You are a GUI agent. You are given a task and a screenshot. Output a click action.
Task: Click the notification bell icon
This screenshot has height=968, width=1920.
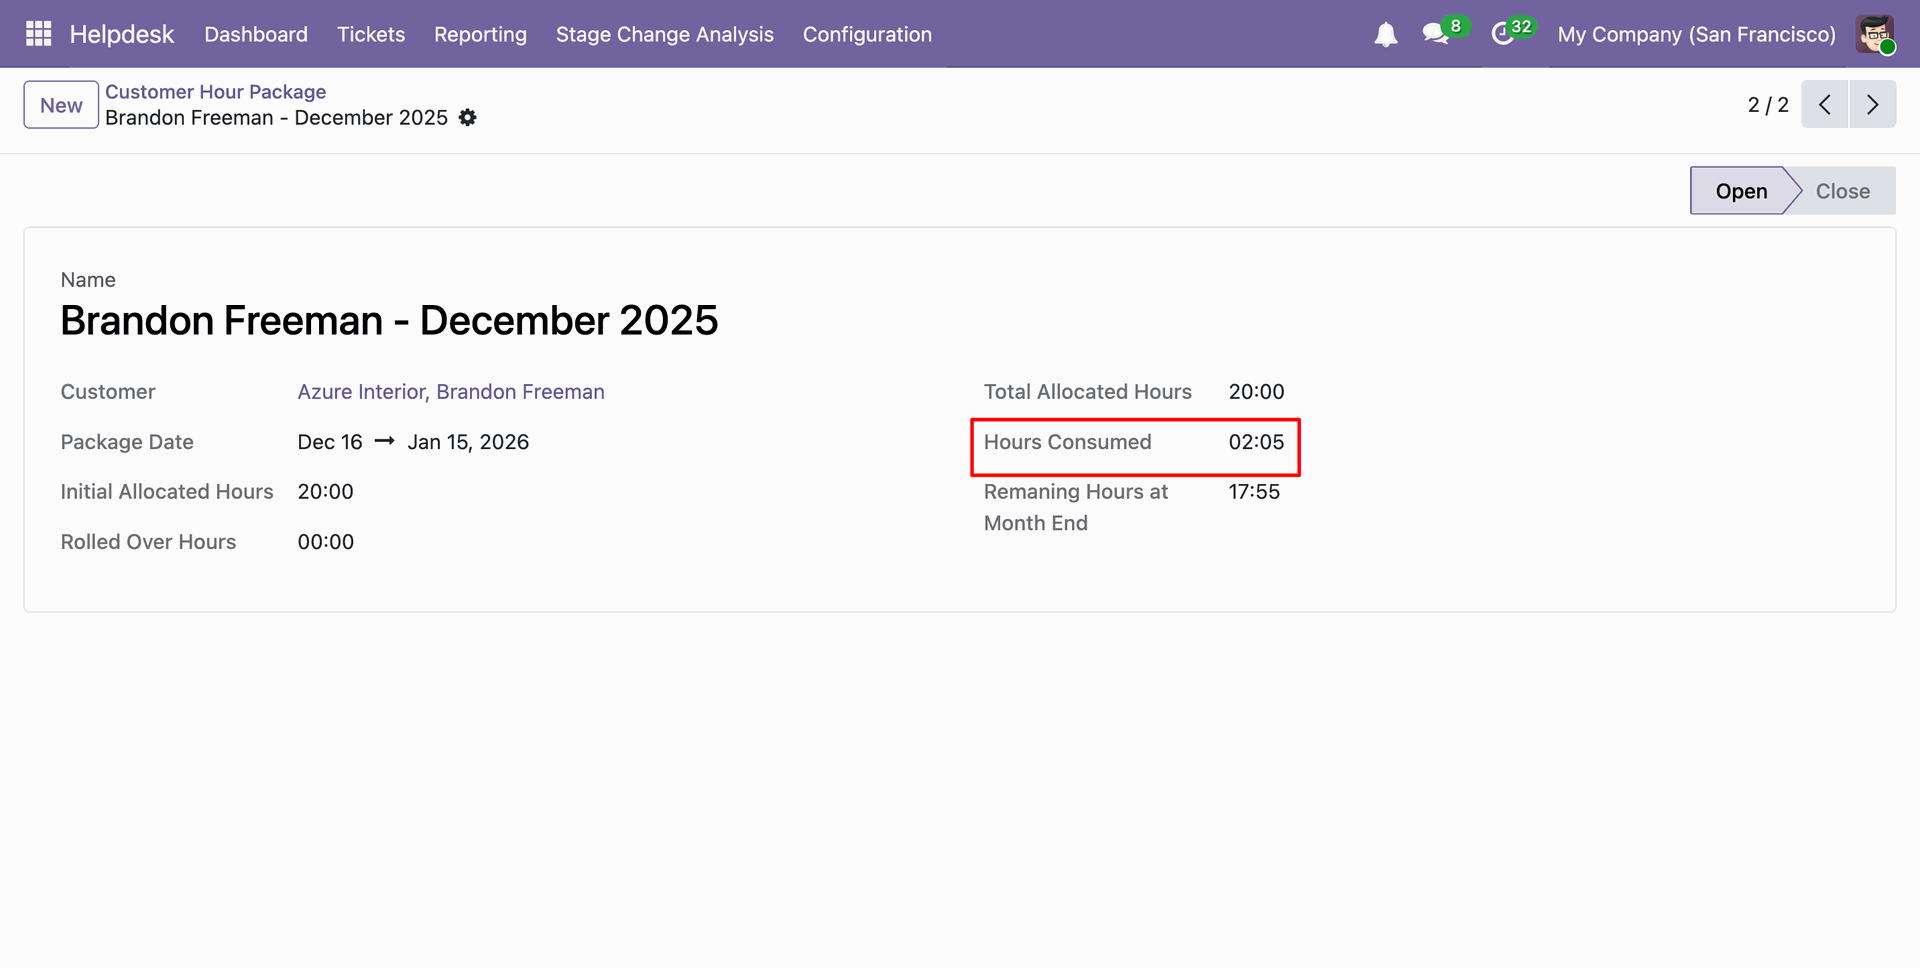click(1385, 35)
